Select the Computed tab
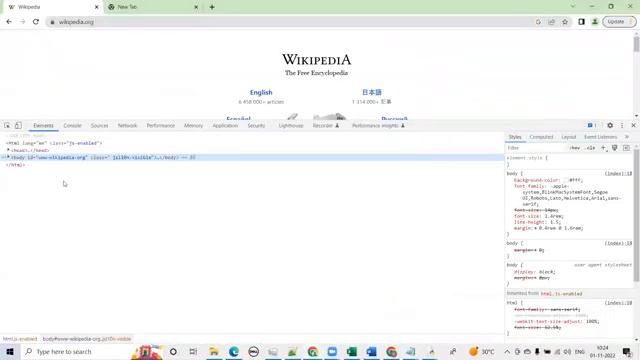This screenshot has height=360, width=640. coord(541,137)
